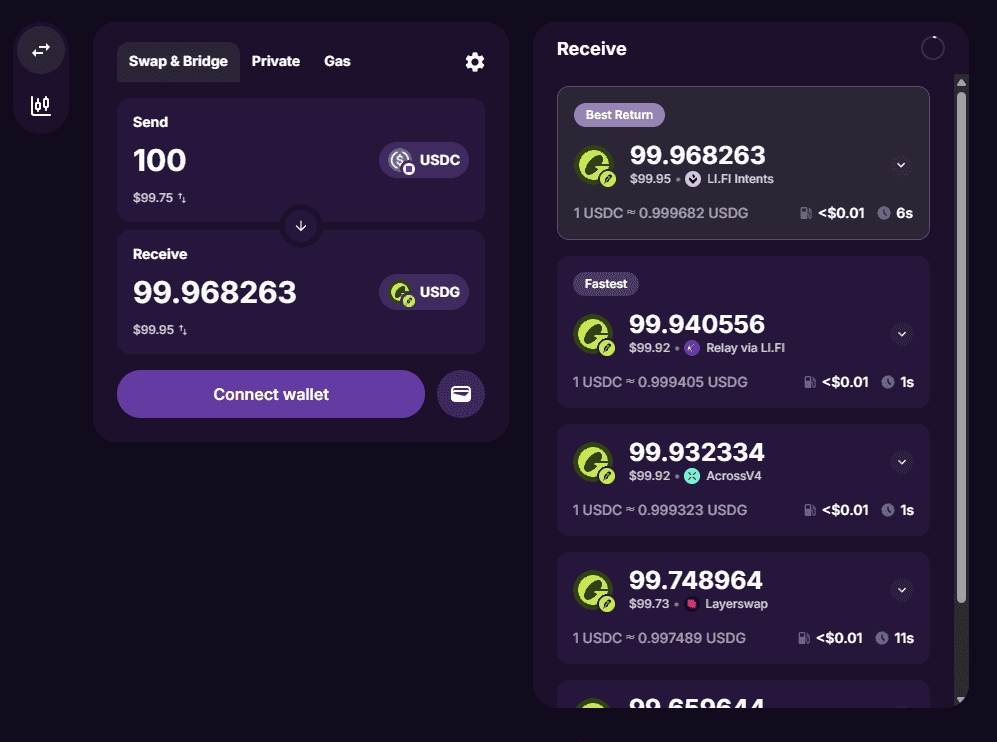This screenshot has height=742, width=997.
Task: Open the swap exchange sidebar icon
Action: pyautogui.click(x=41, y=50)
